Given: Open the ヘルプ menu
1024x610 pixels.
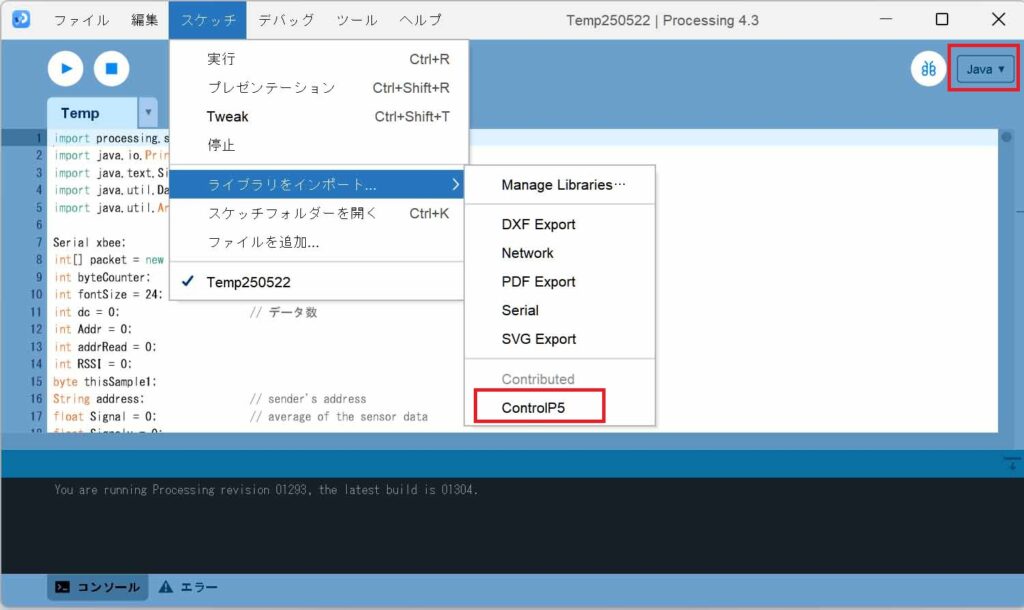Looking at the screenshot, I should click(421, 20).
